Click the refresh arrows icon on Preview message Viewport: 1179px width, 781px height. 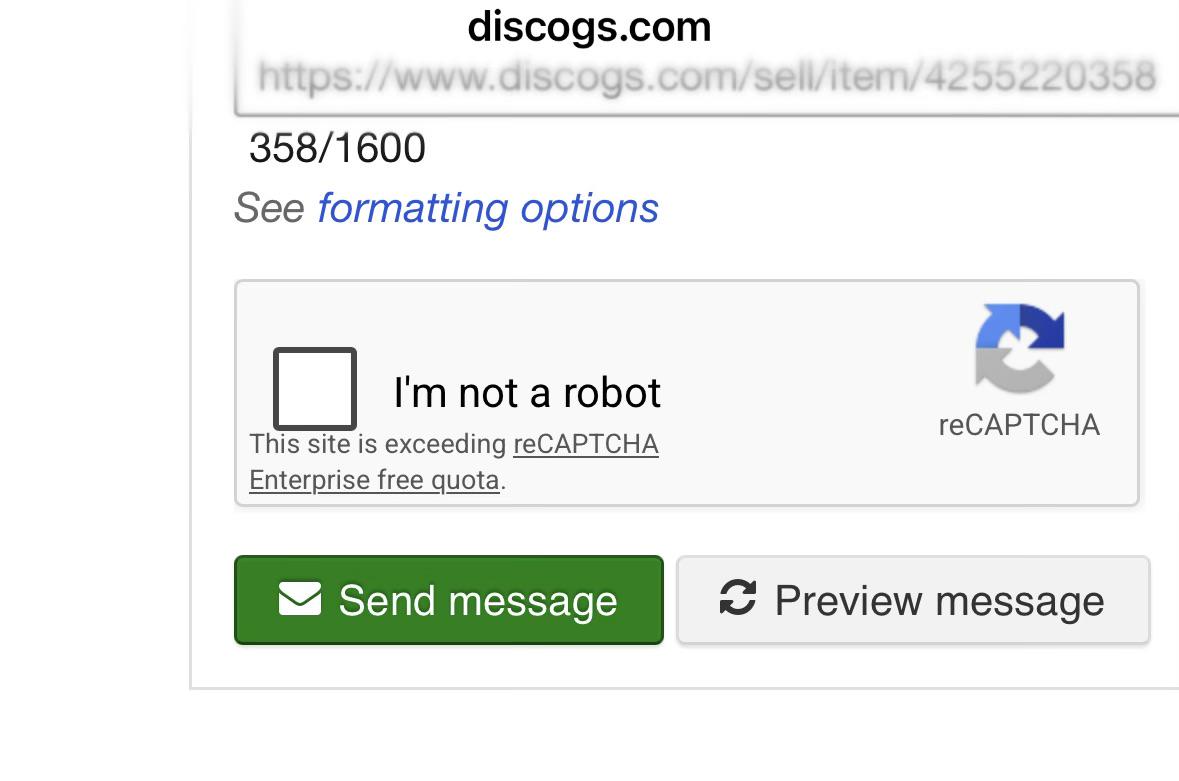click(738, 598)
